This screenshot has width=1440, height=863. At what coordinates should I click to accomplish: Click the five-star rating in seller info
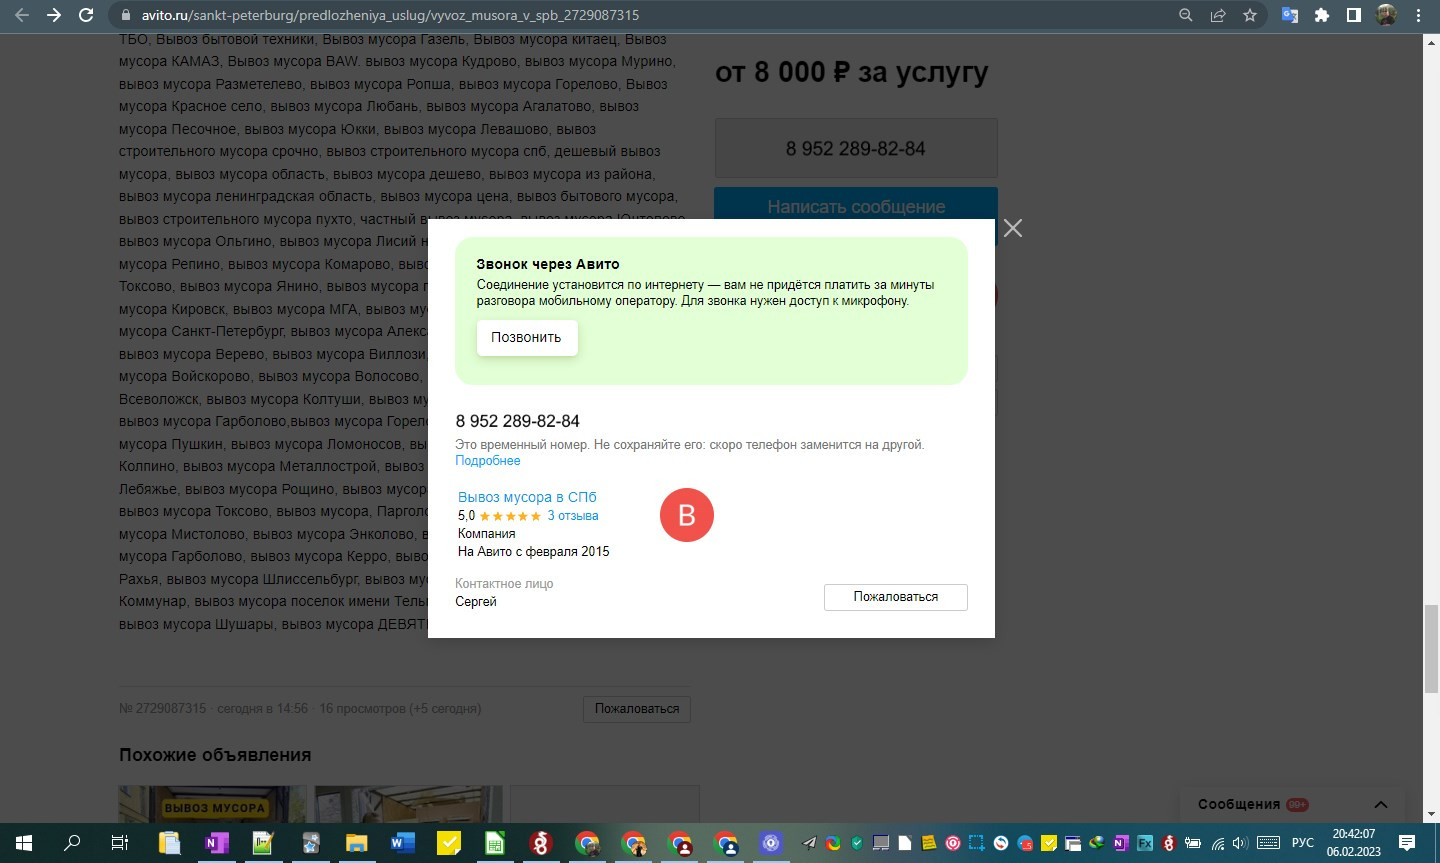pos(510,516)
